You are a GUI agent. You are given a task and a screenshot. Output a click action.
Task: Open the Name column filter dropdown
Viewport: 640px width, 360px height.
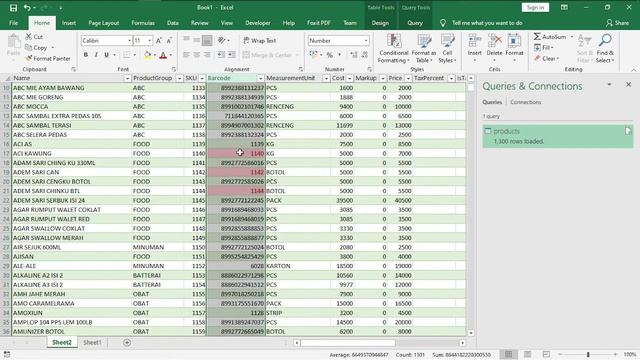(127, 78)
